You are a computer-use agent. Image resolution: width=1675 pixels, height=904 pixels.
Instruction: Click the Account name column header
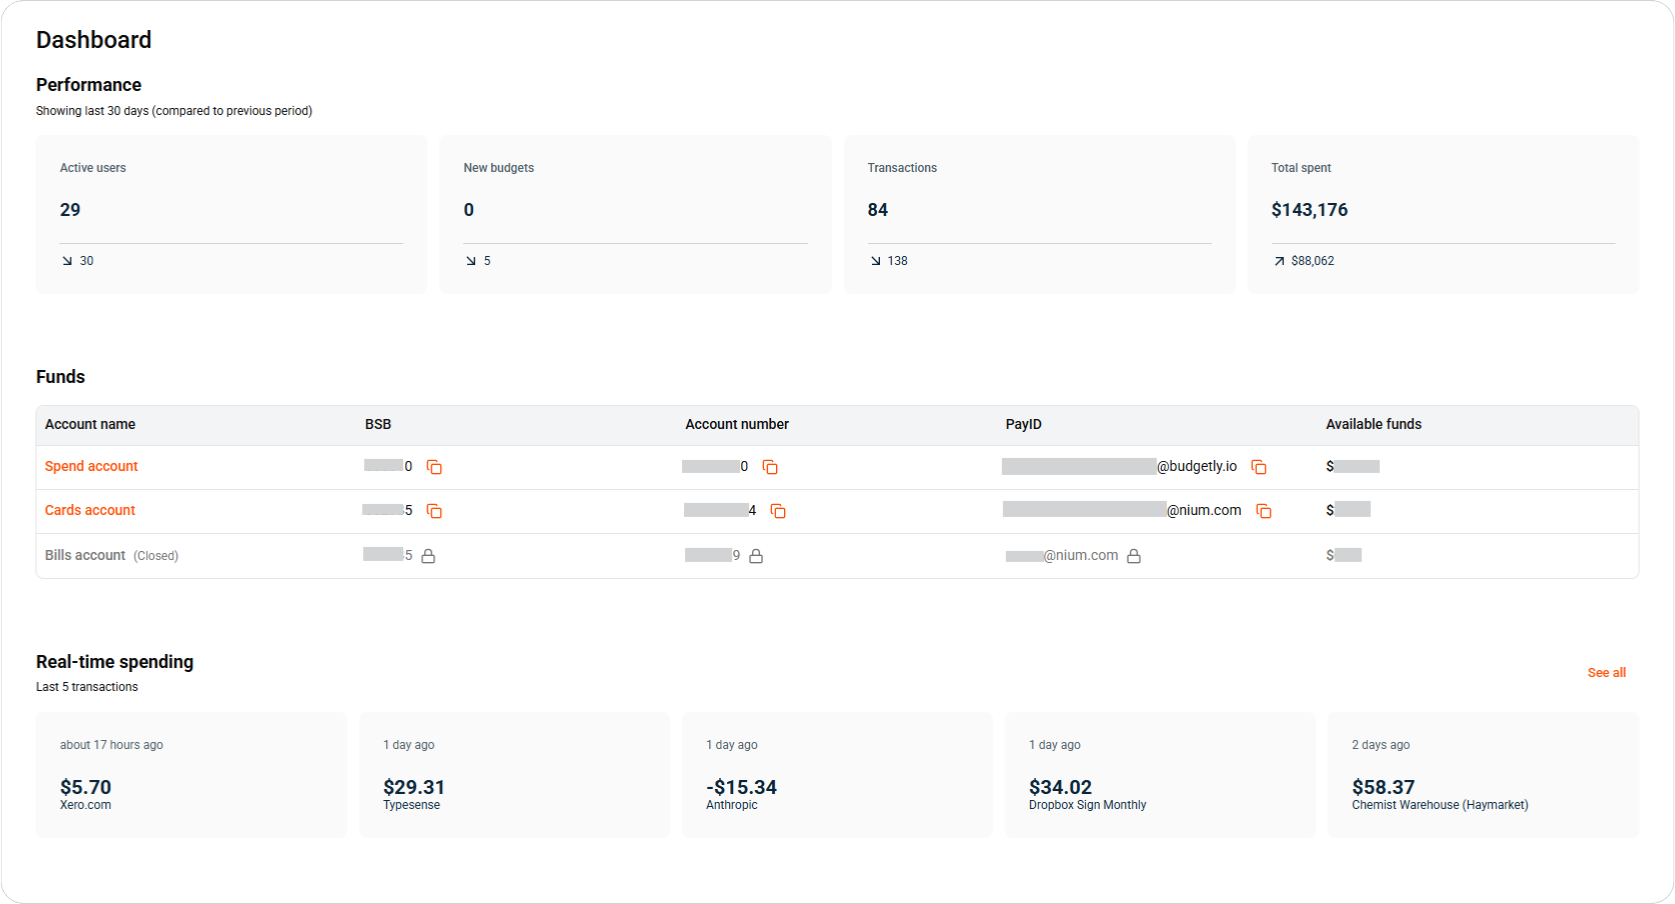point(90,424)
